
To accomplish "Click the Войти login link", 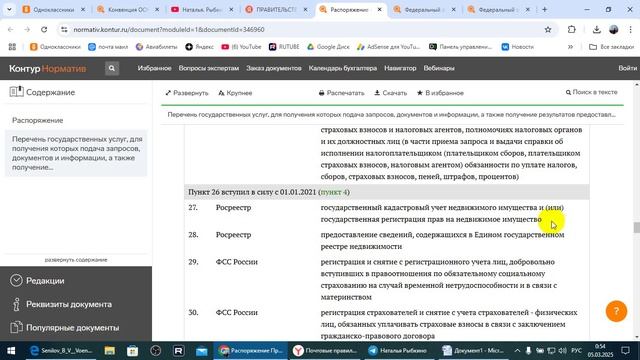I will click(627, 68).
